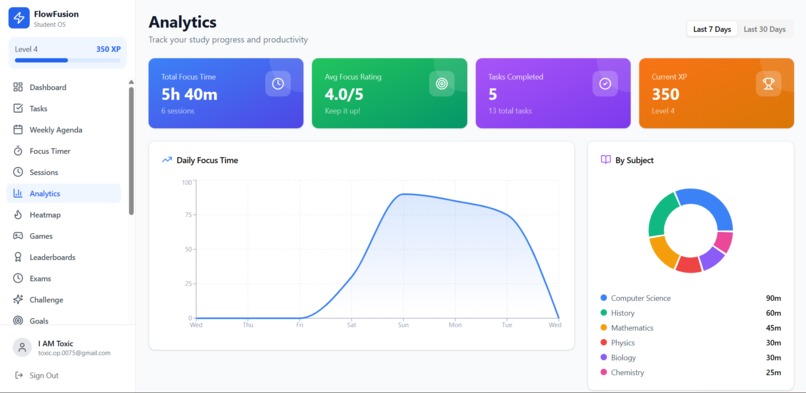806x393 pixels.
Task: Select Analytics in the sidebar
Action: [64, 193]
